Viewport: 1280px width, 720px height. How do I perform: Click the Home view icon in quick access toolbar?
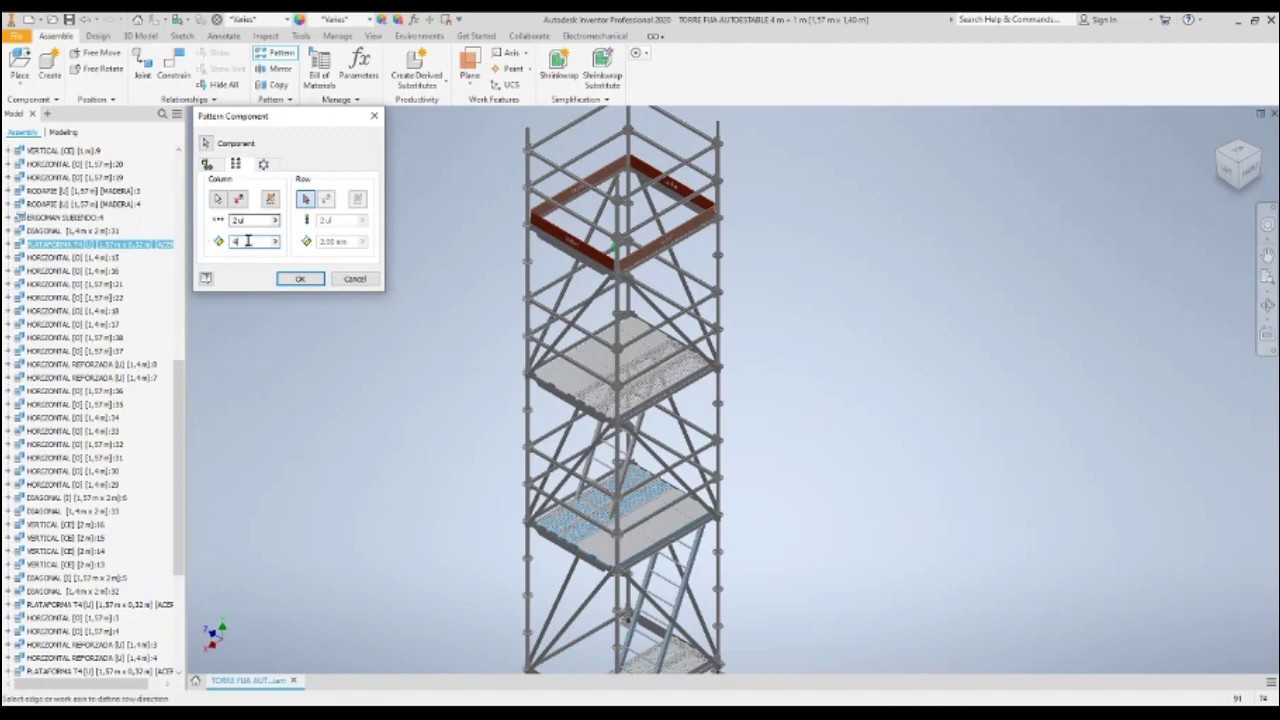pyautogui.click(x=137, y=19)
